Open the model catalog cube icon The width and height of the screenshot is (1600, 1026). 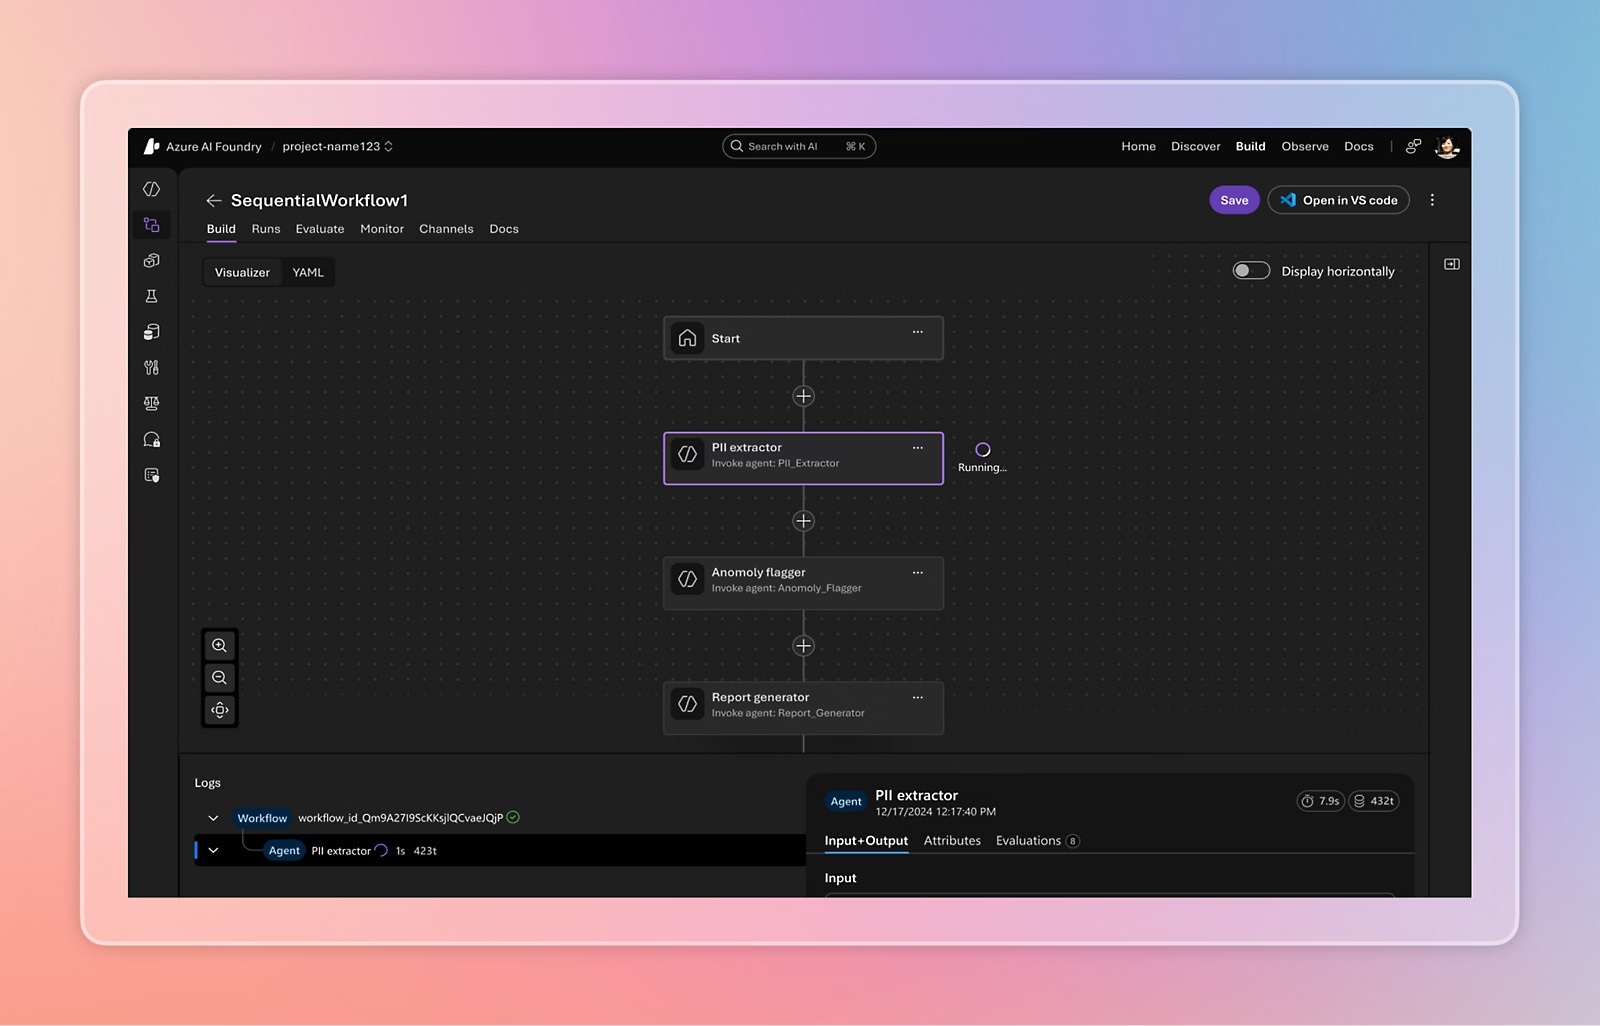(152, 260)
